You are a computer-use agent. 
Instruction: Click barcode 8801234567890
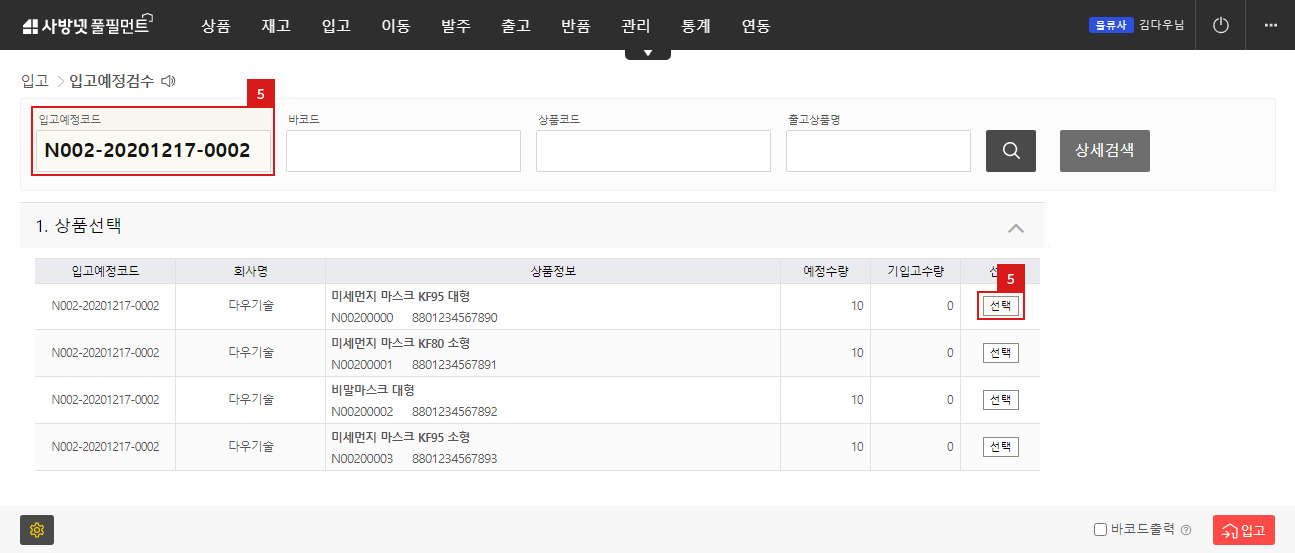[x=454, y=318]
